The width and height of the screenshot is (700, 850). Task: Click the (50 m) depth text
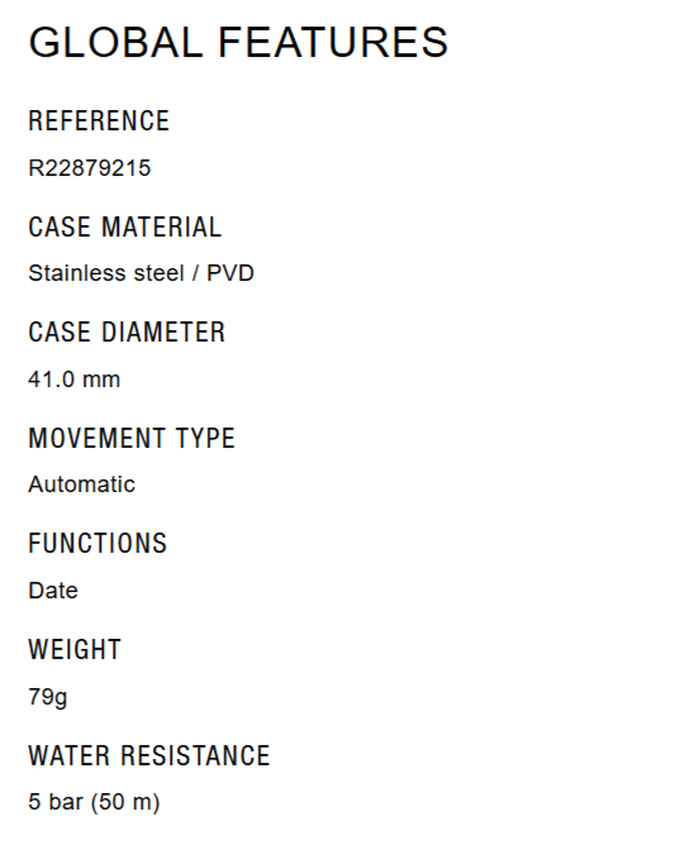click(125, 802)
